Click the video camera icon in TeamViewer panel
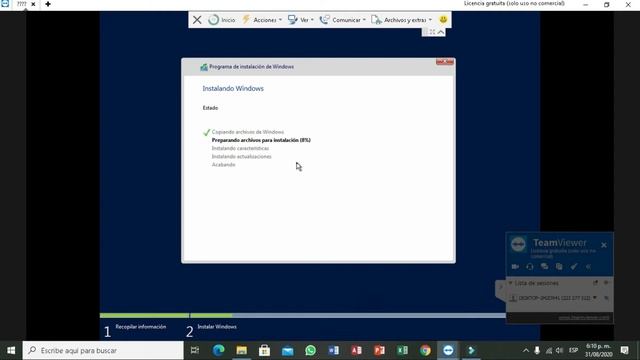The image size is (640, 360). point(515,267)
